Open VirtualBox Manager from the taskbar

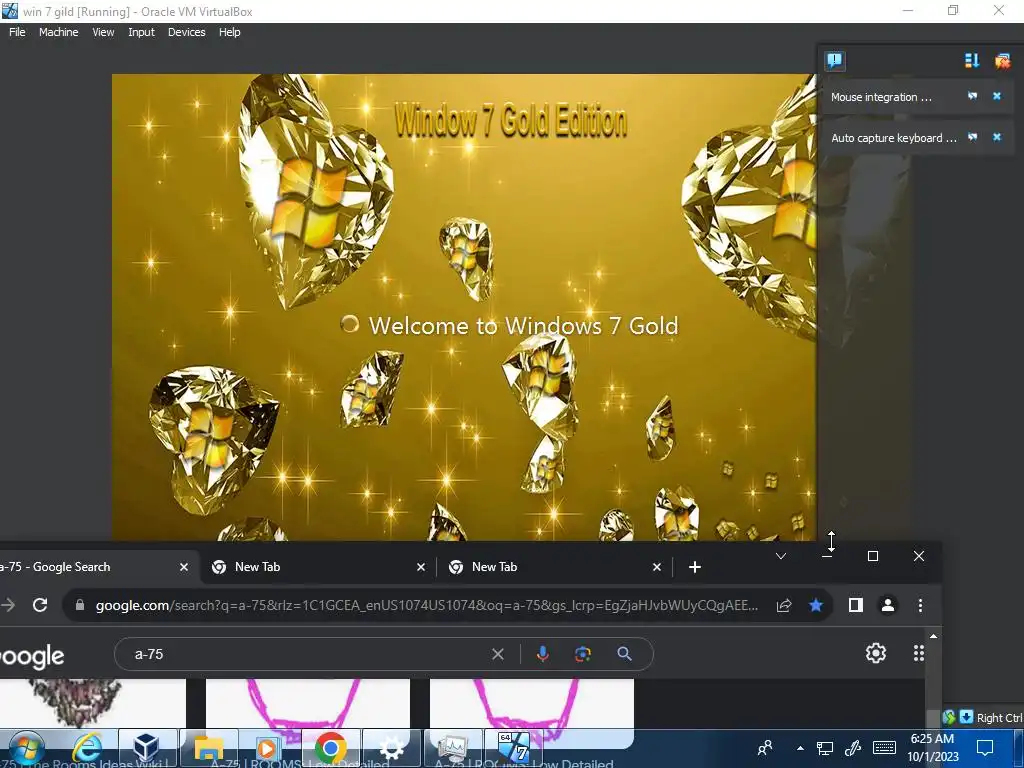pos(146,748)
